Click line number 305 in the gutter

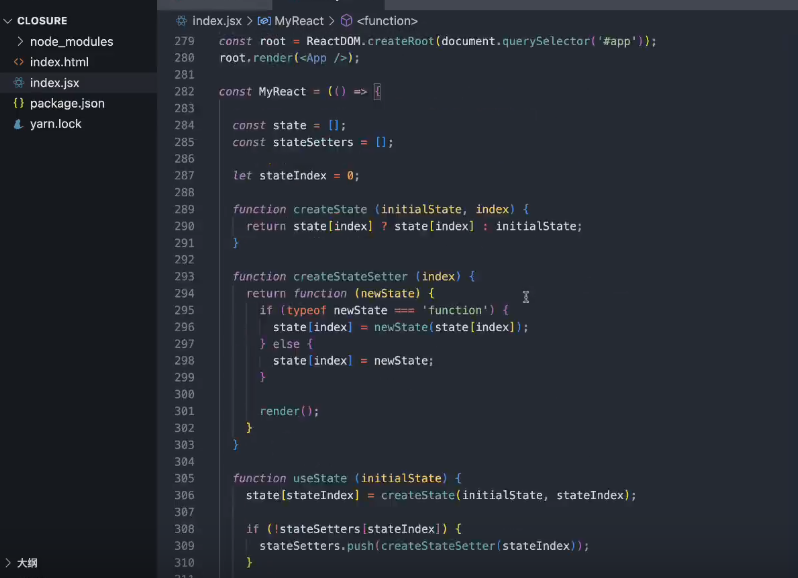click(184, 478)
